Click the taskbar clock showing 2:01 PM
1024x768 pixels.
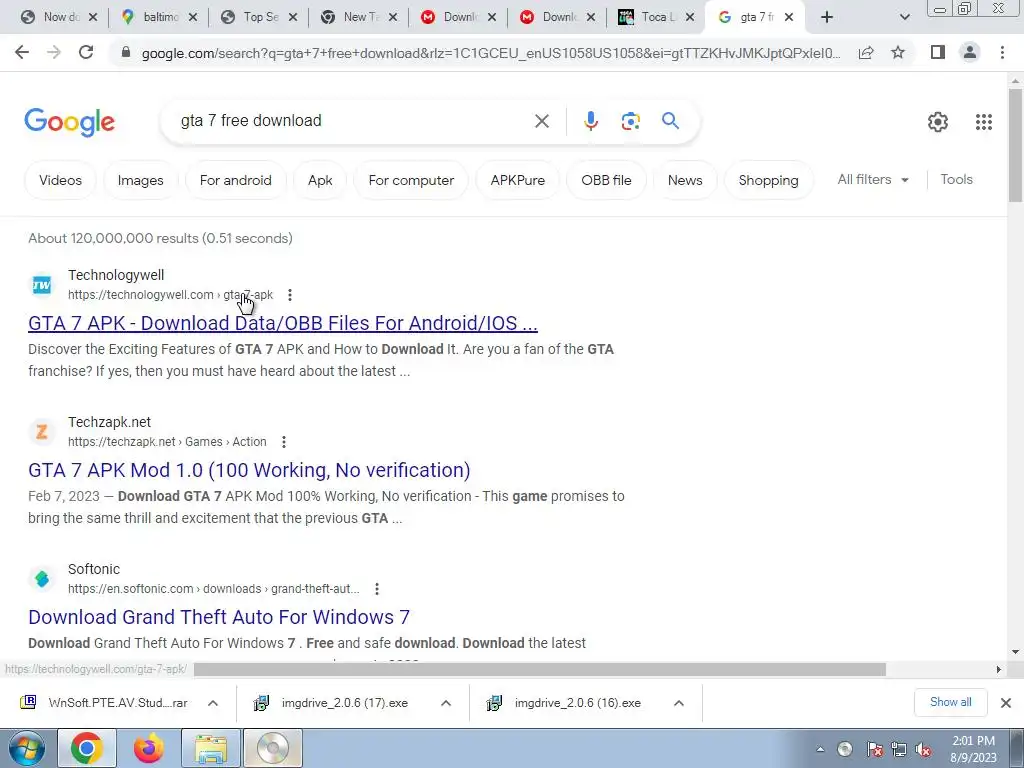(x=973, y=749)
